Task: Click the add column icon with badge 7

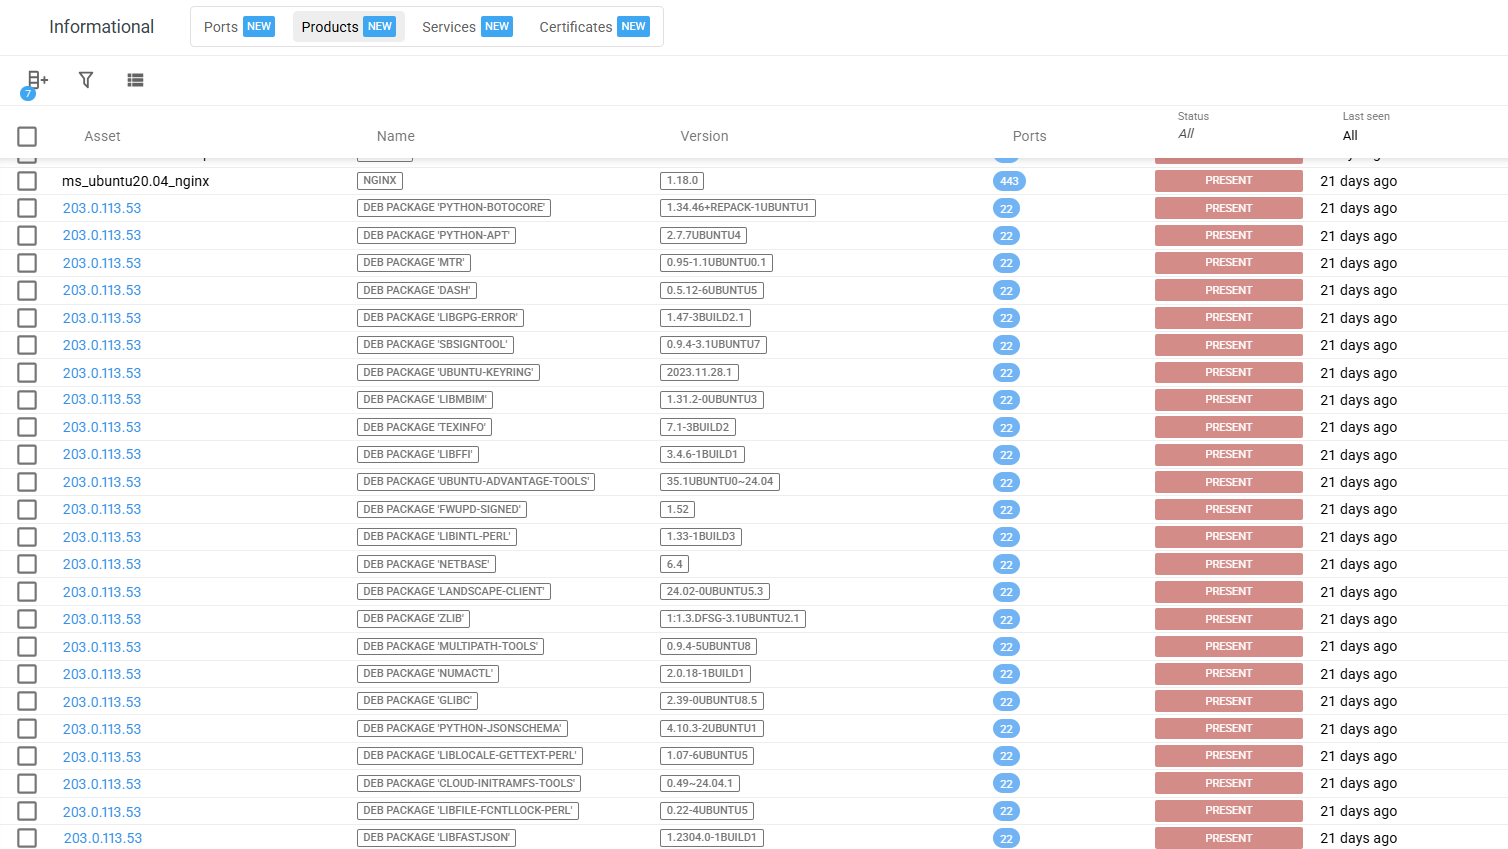Action: (37, 80)
